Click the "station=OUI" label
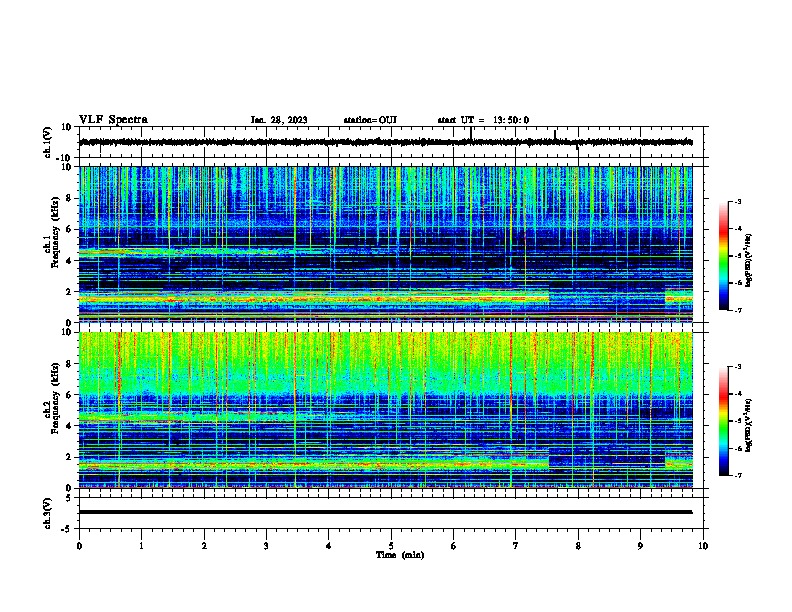The width and height of the screenshot is (792, 612). [x=370, y=120]
